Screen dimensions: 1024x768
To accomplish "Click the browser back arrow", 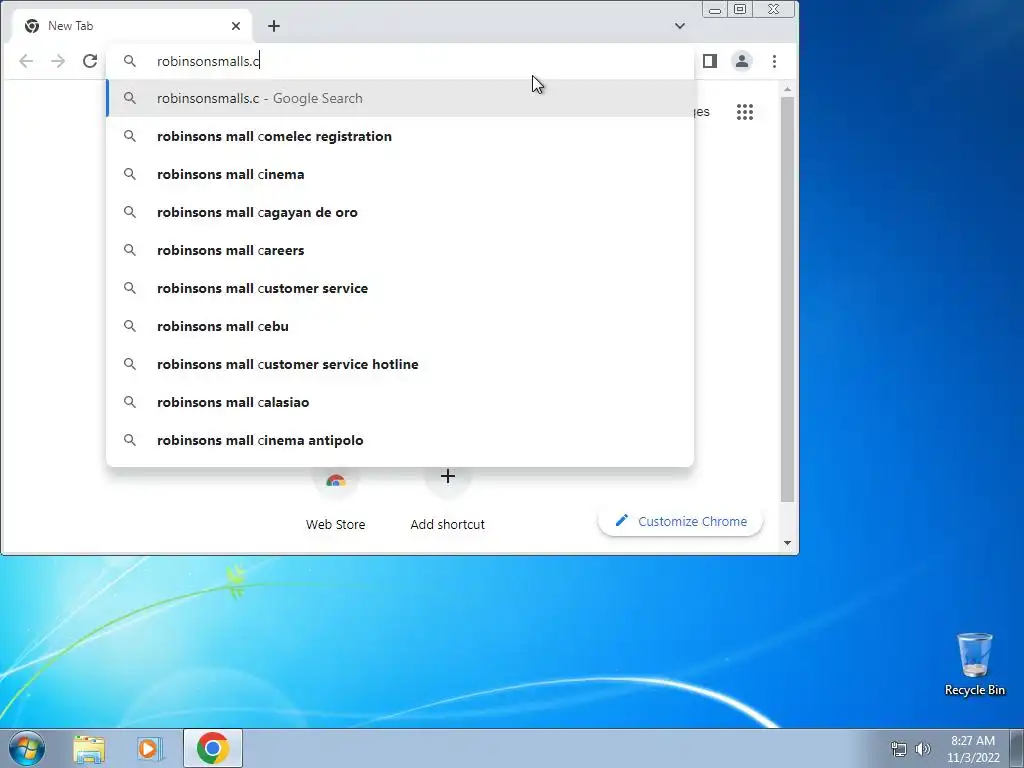I will [x=26, y=61].
